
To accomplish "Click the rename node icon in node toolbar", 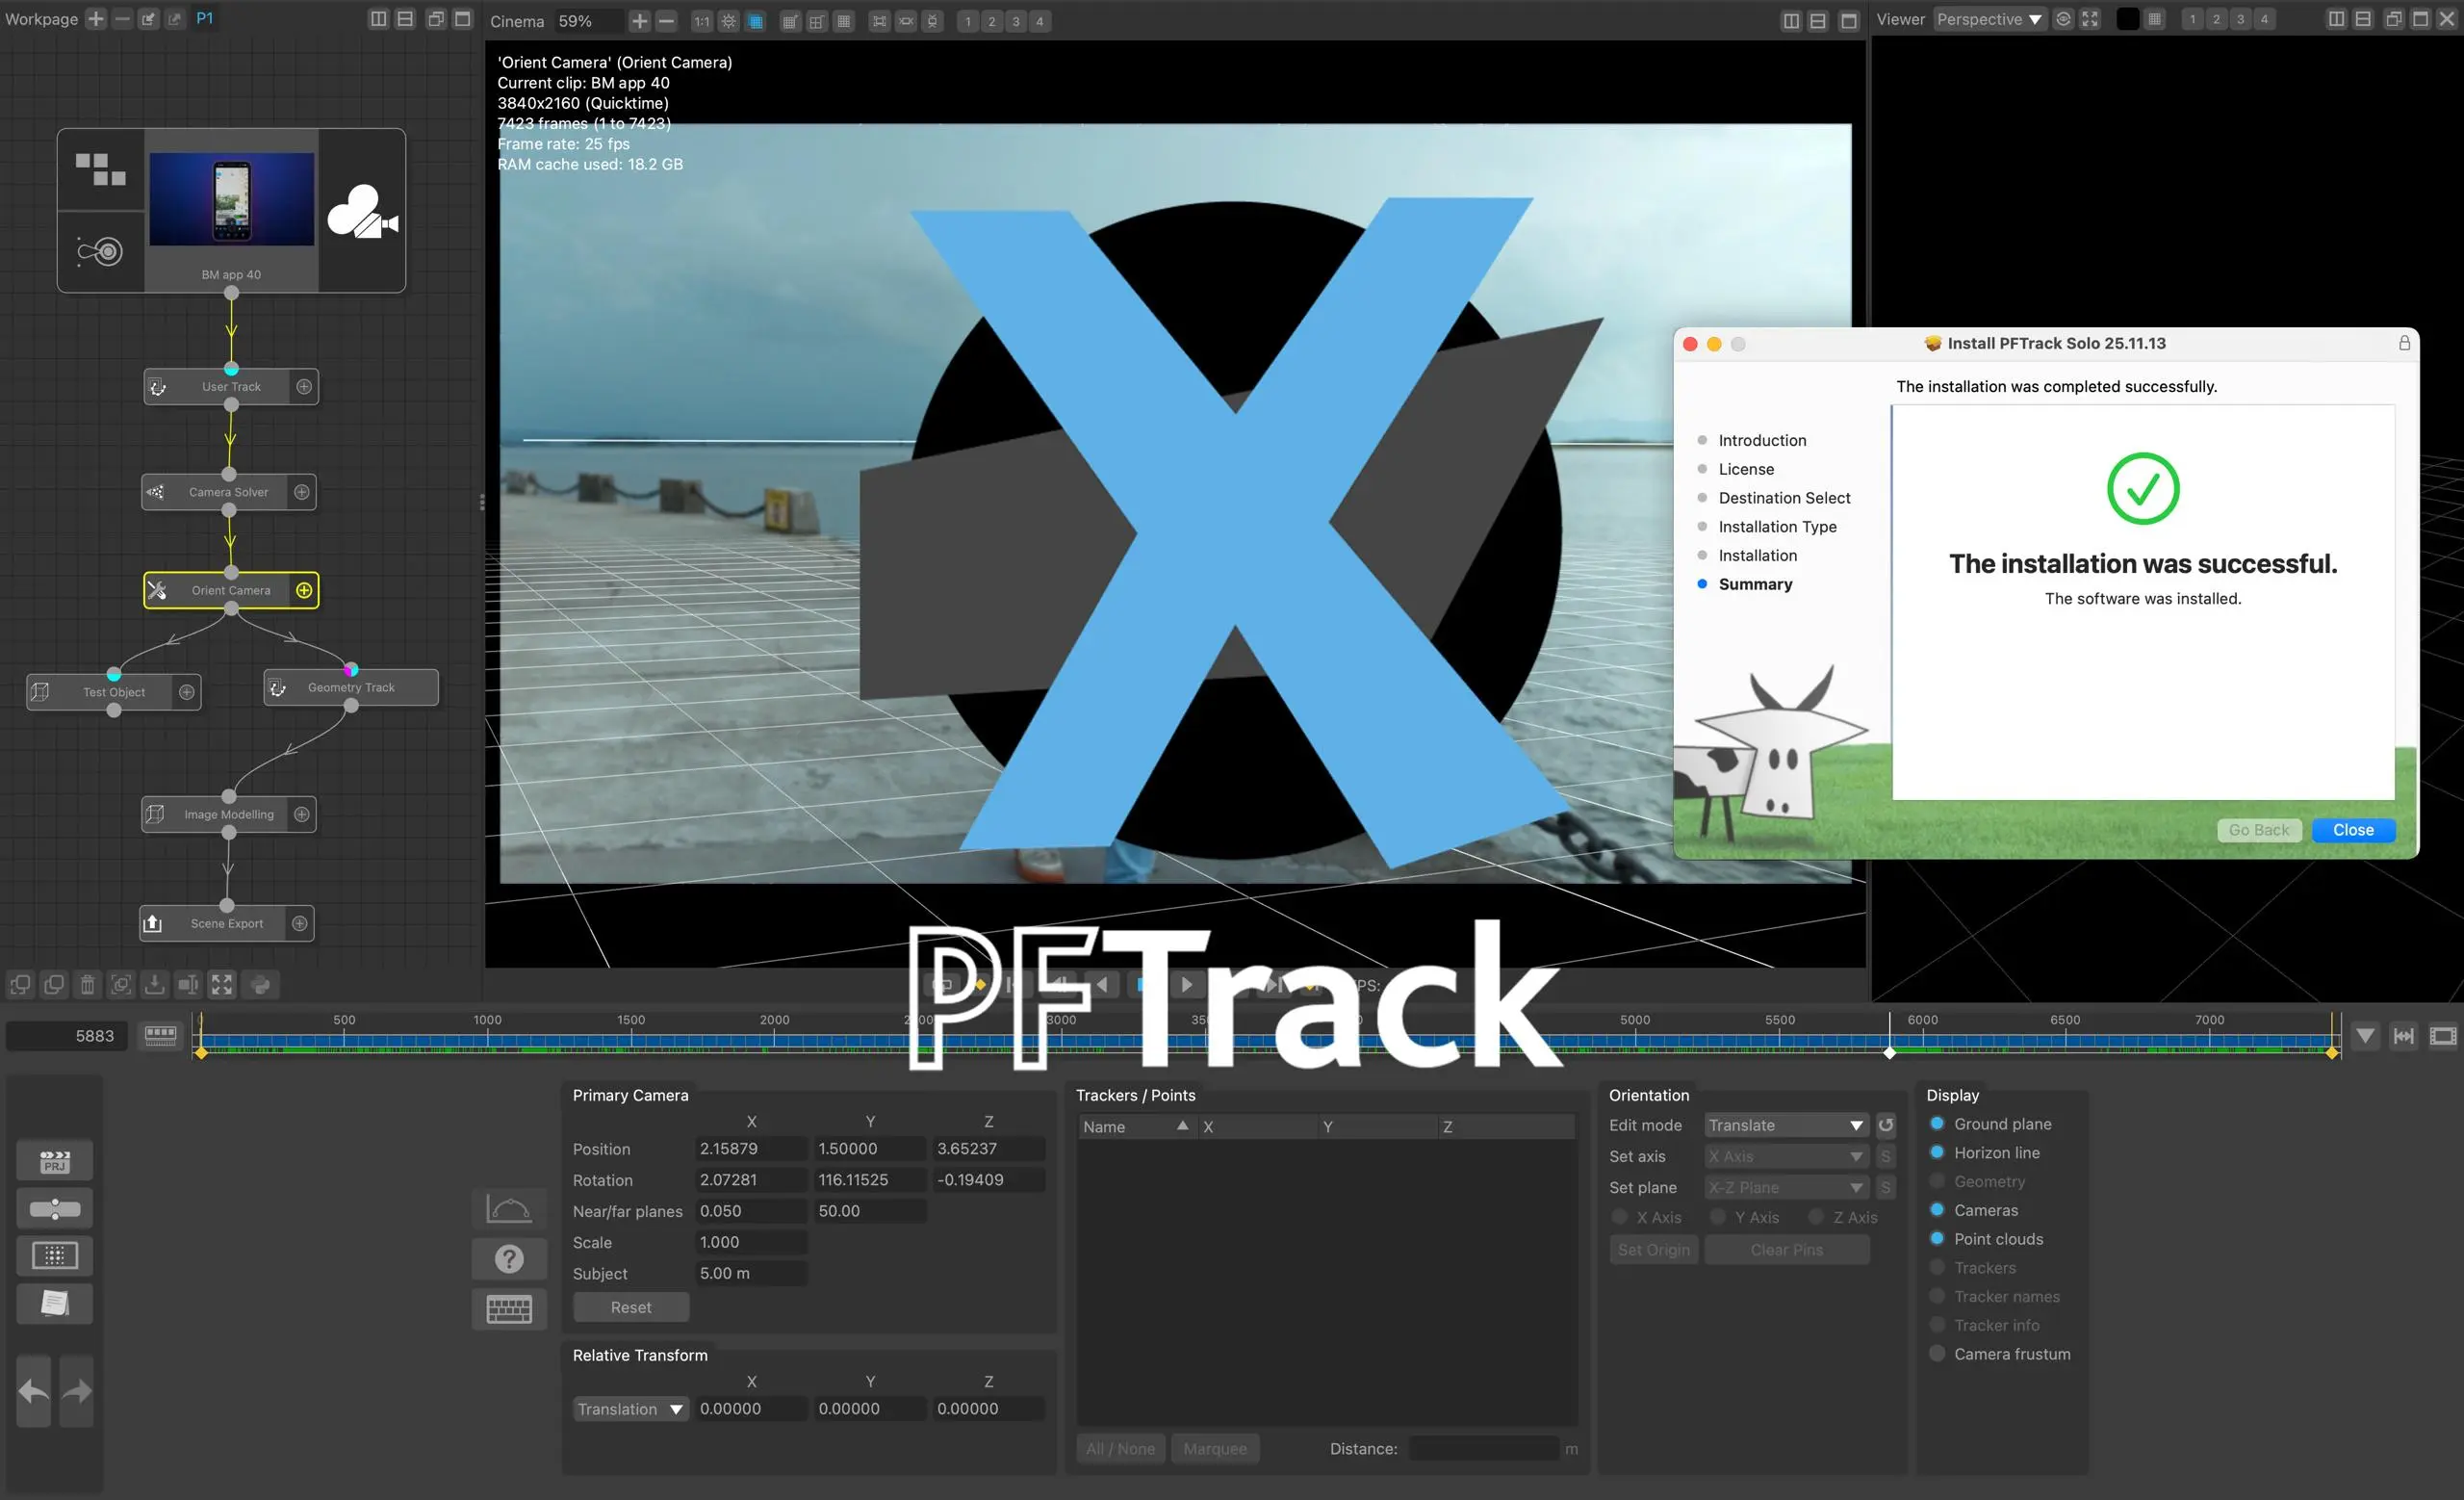I will pyautogui.click(x=188, y=985).
